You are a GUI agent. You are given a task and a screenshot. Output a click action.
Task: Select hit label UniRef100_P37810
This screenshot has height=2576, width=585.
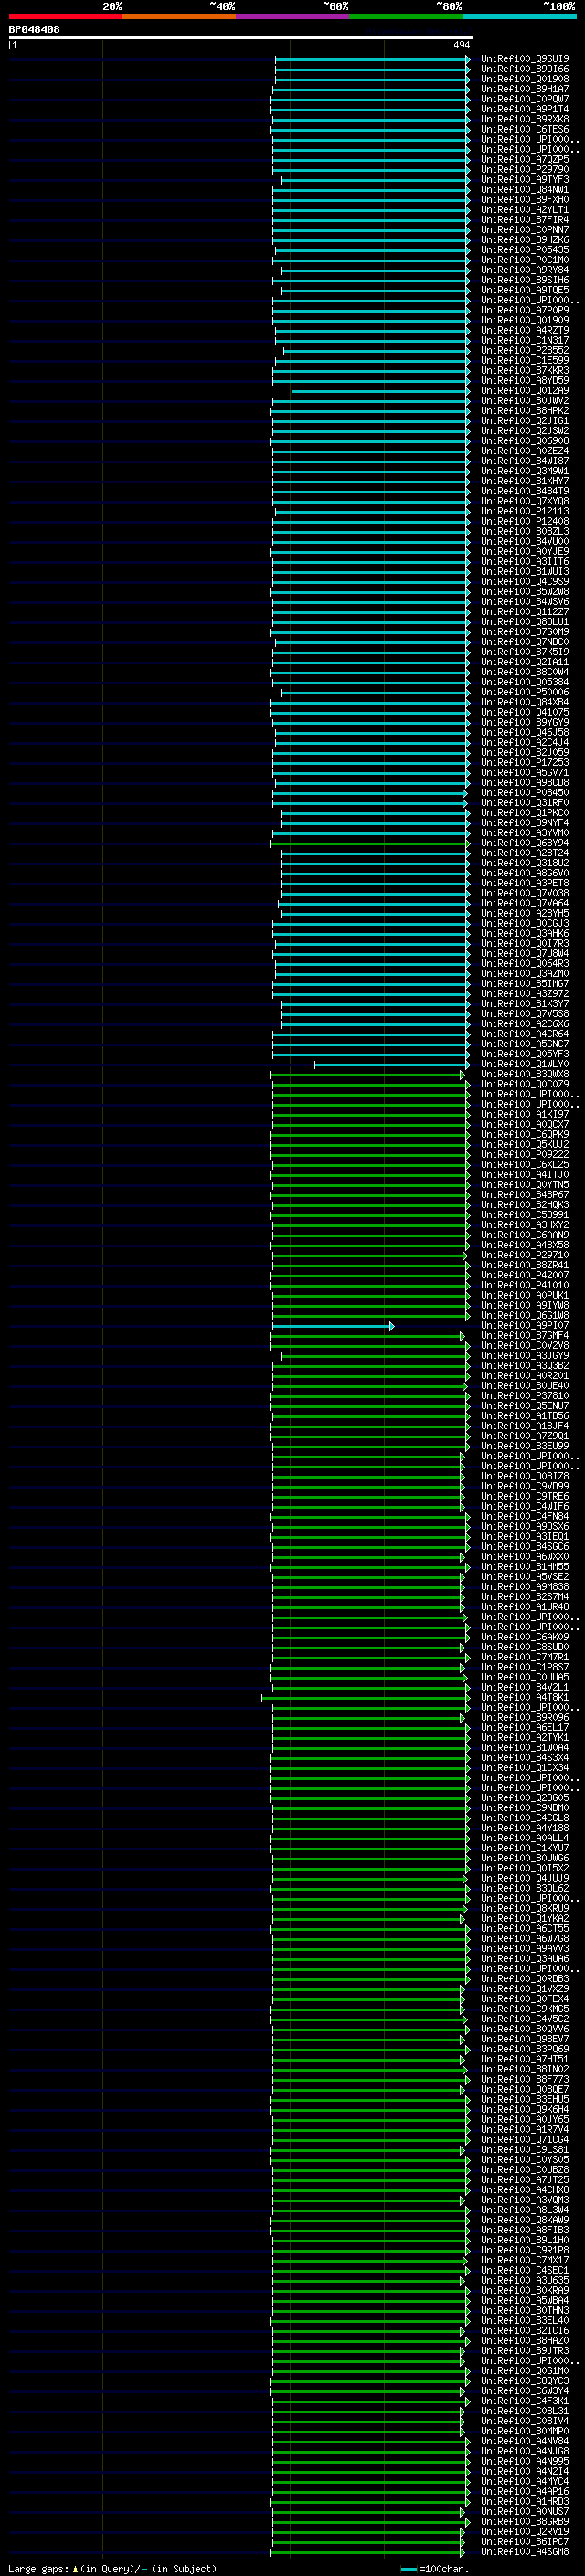(525, 1397)
